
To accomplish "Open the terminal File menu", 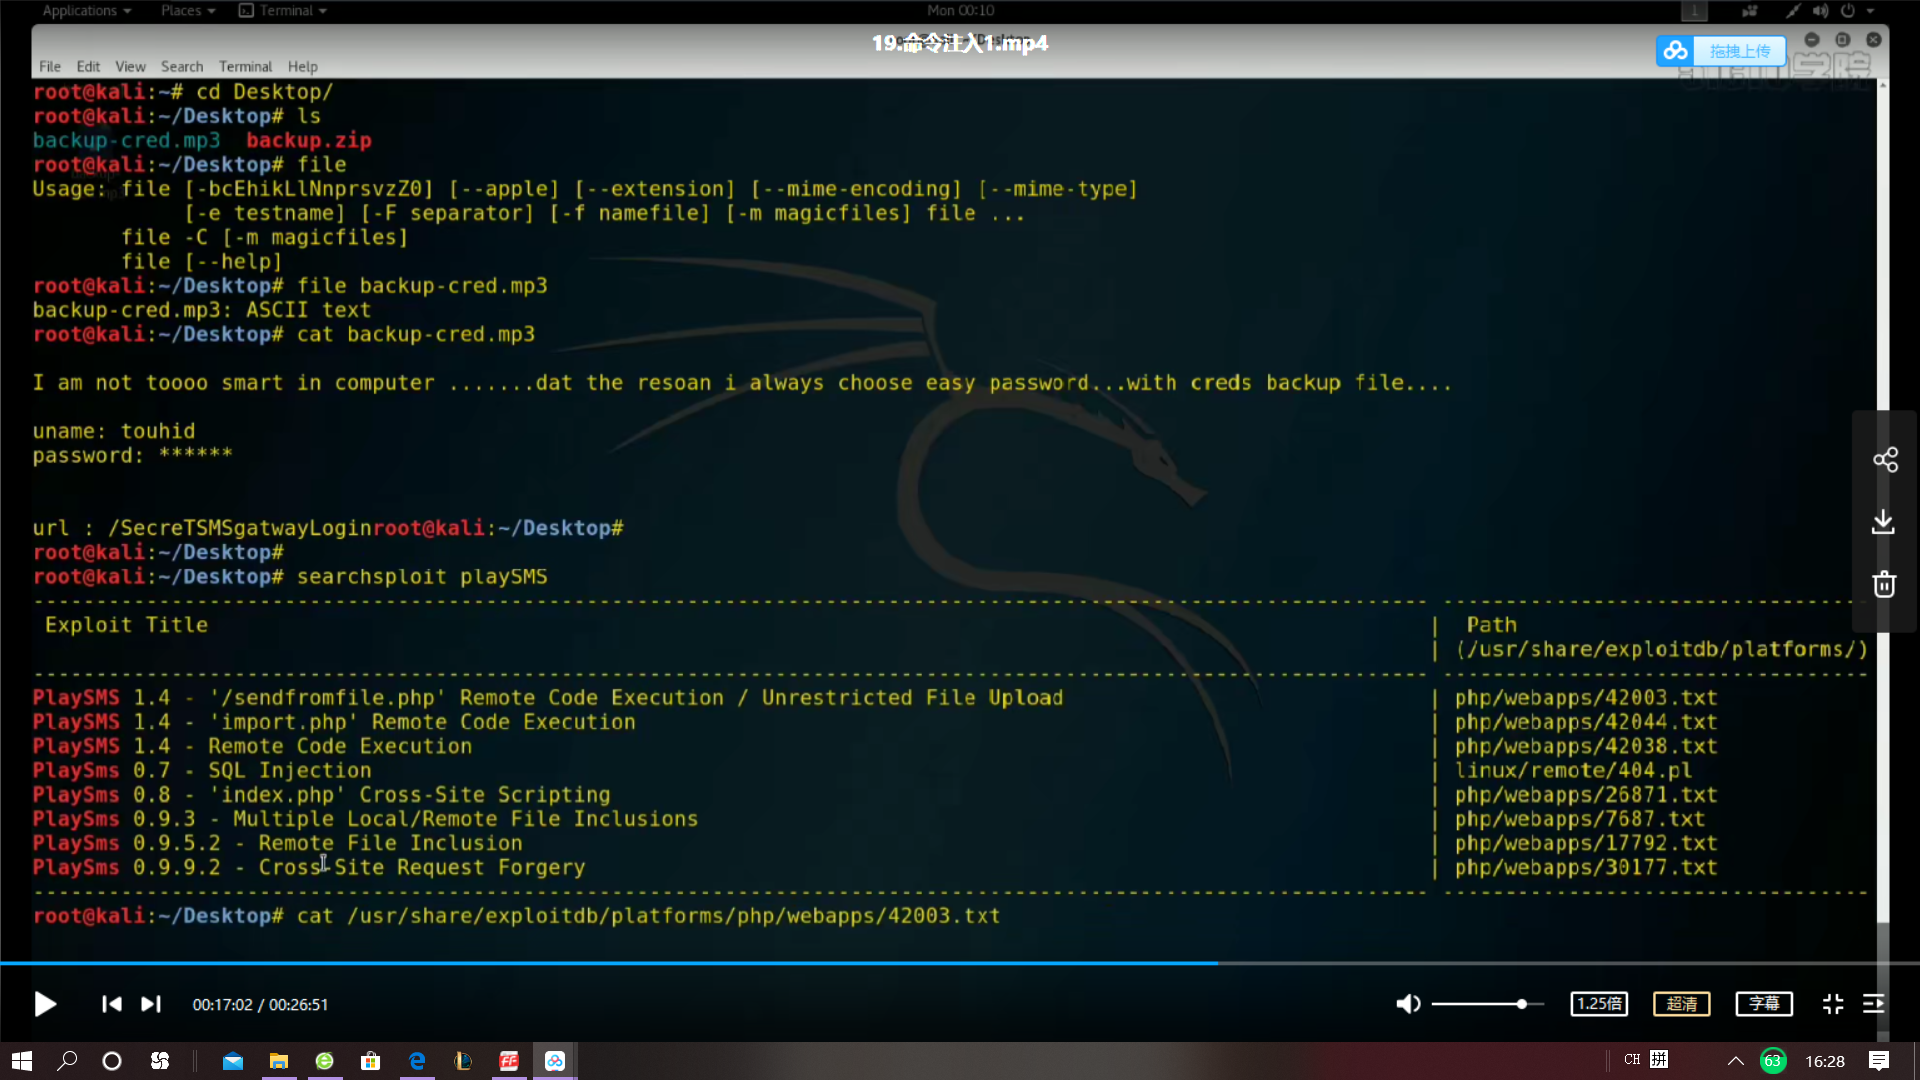I will (x=50, y=67).
